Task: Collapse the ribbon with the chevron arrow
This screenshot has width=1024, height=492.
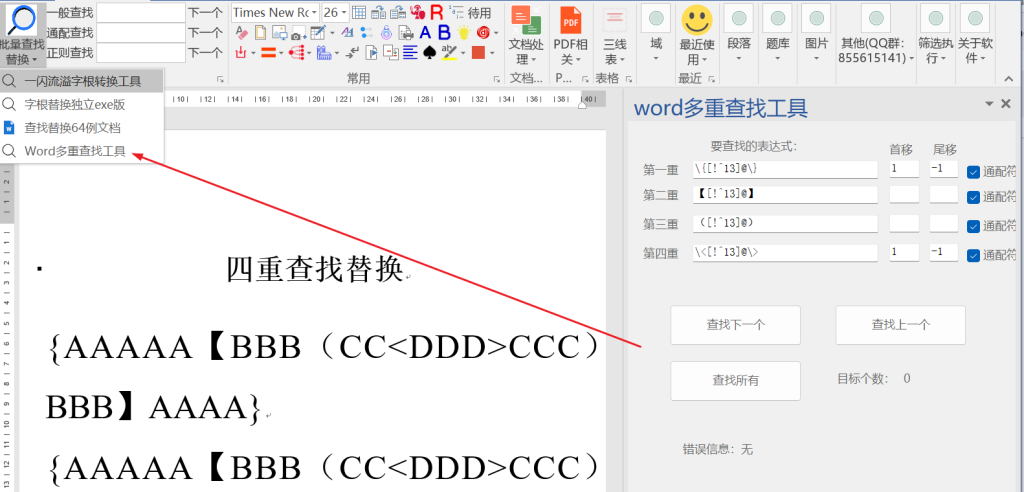Action: [x=1008, y=79]
